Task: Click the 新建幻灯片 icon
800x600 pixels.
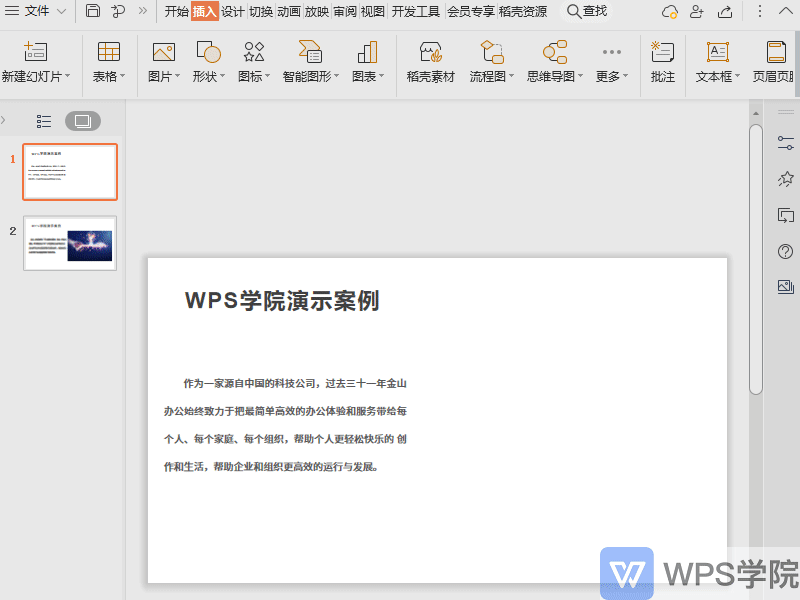Action: point(35,52)
